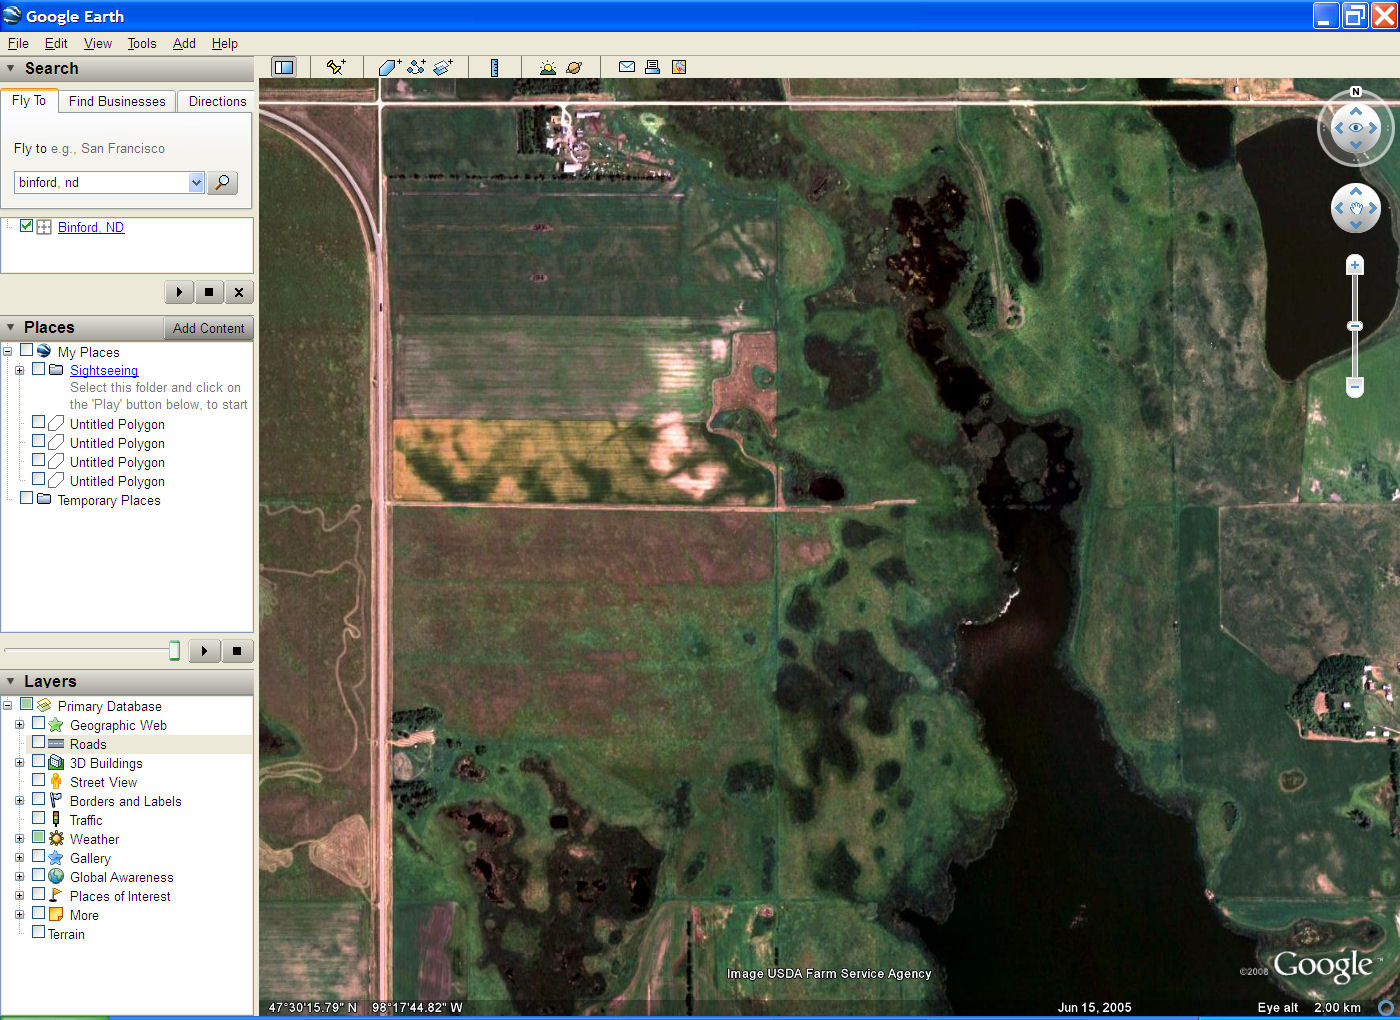
Task: Click the Places opacity slider handle
Action: 174,651
